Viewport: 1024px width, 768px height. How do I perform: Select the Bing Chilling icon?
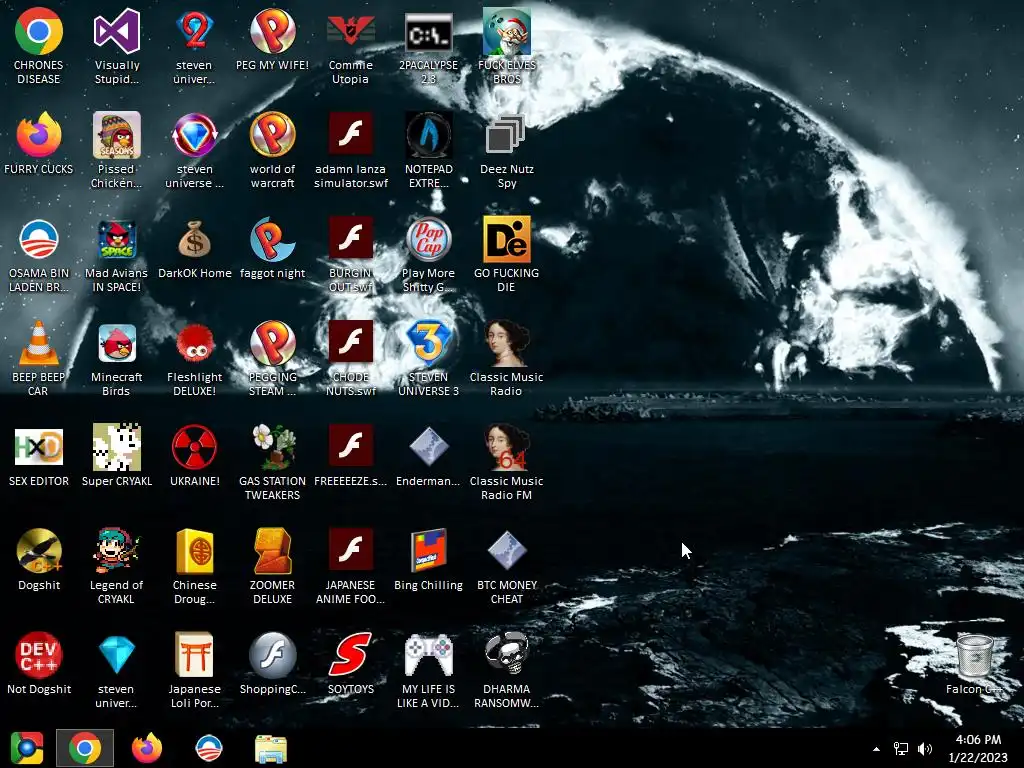click(428, 551)
